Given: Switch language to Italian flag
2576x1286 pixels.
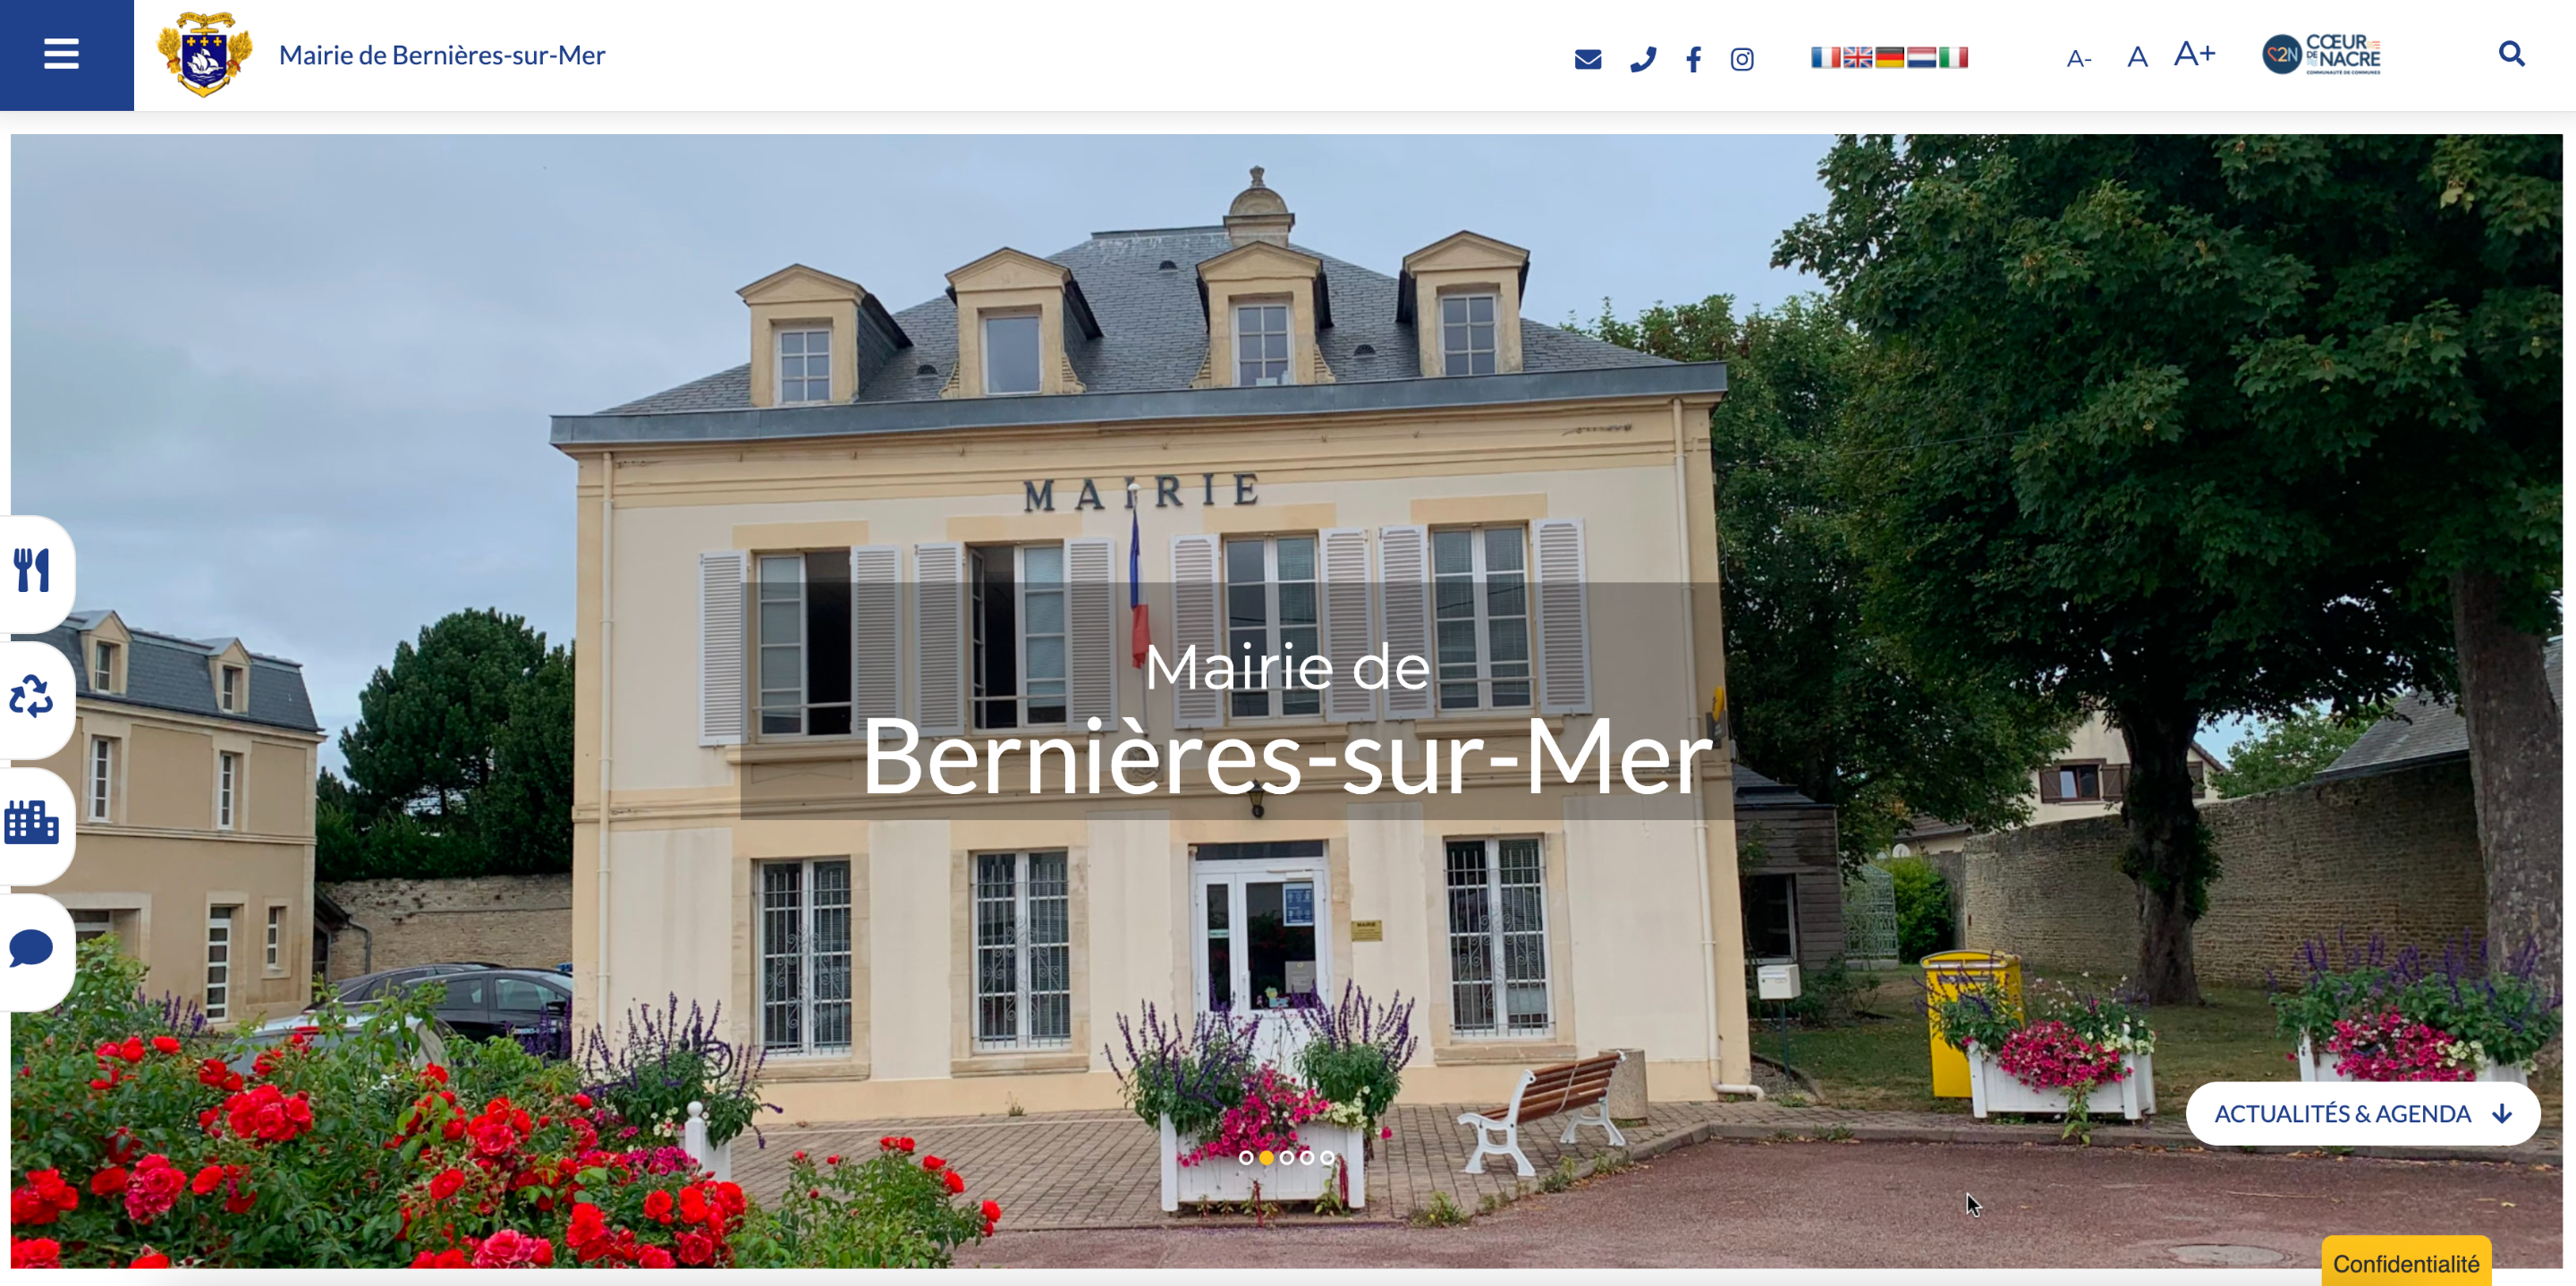Looking at the screenshot, I should [1953, 57].
